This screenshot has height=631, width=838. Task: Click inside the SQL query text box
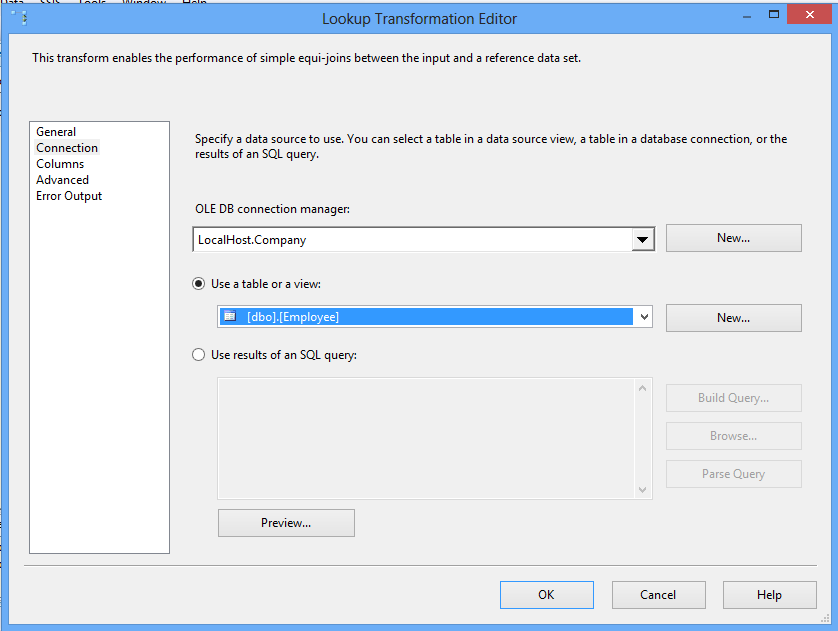pyautogui.click(x=425, y=438)
